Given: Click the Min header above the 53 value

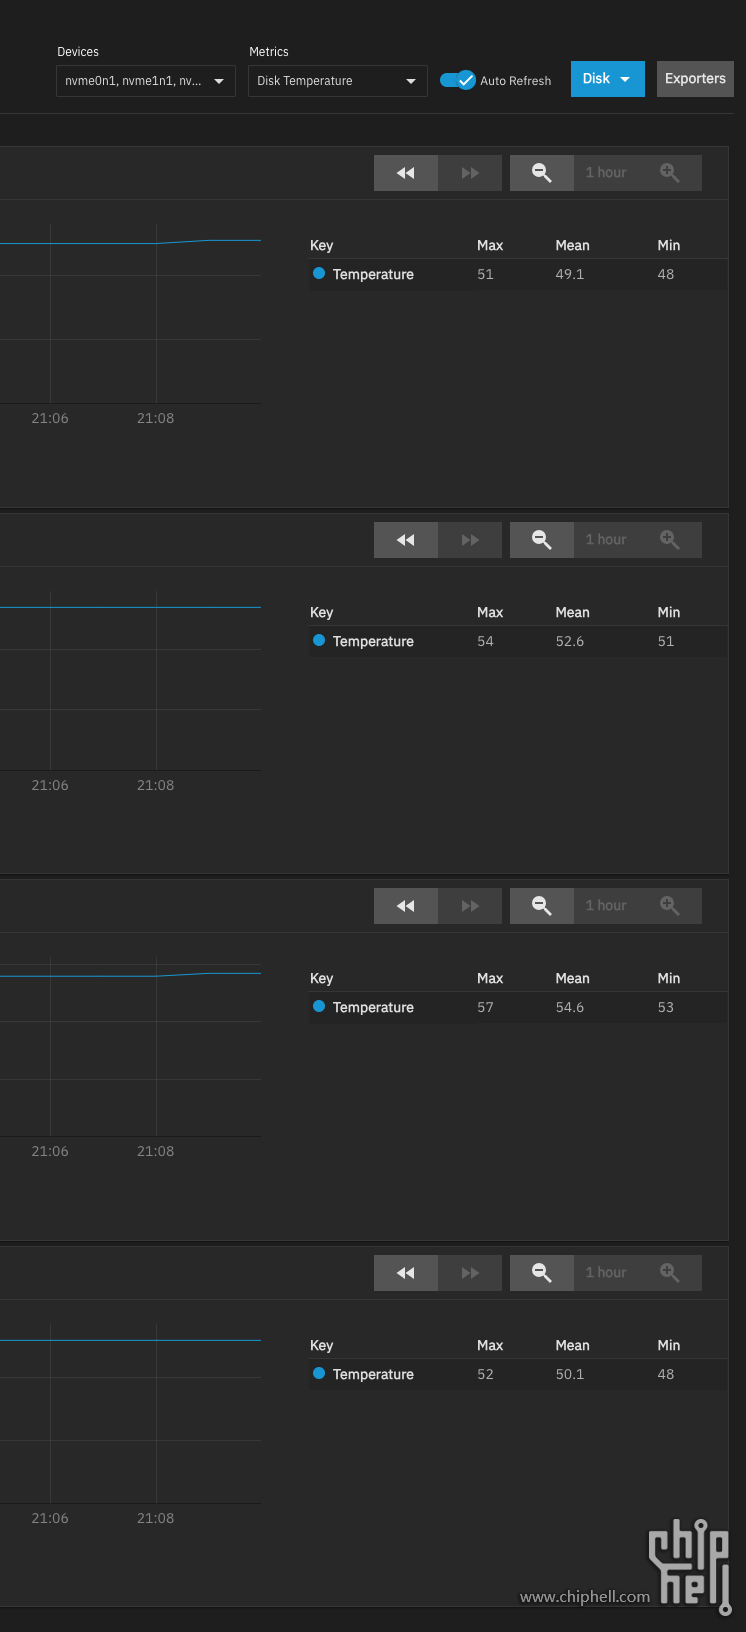Looking at the screenshot, I should tap(669, 978).
